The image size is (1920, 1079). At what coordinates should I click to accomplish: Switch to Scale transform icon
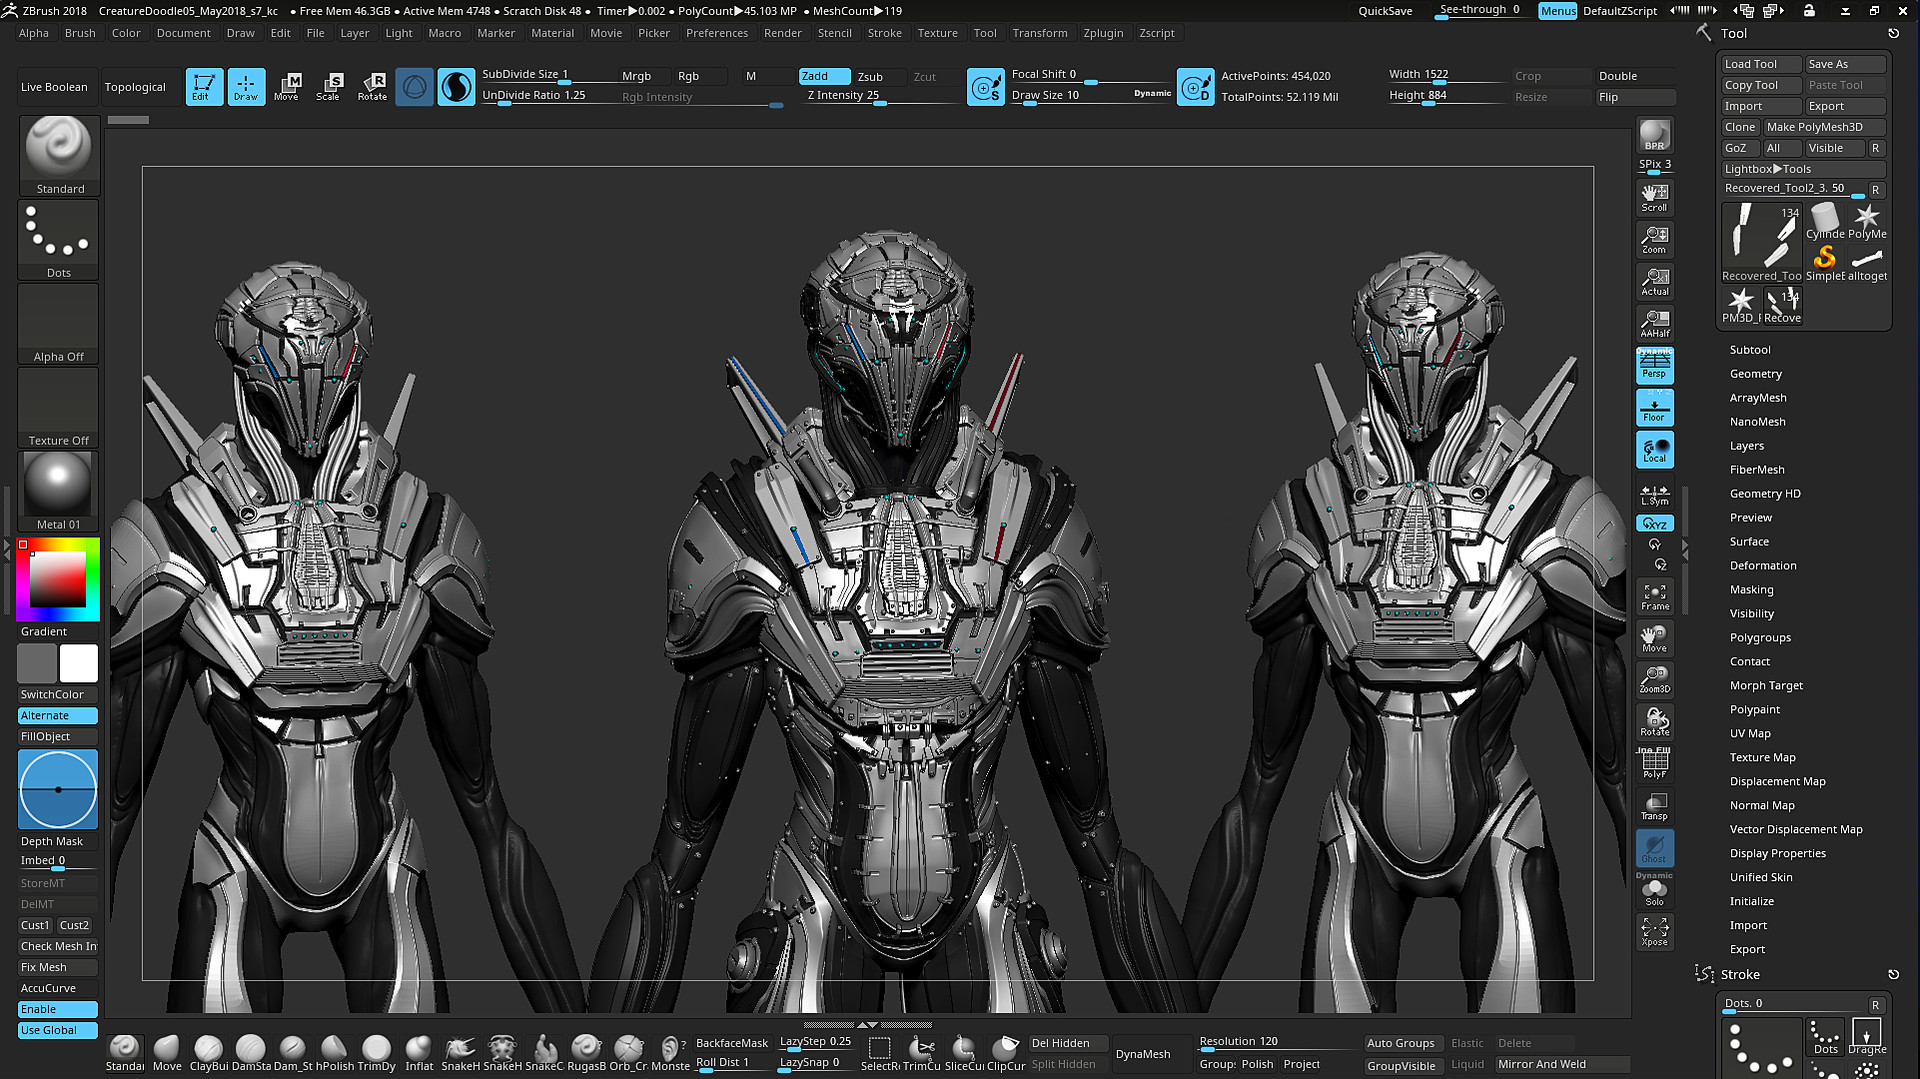coord(329,87)
